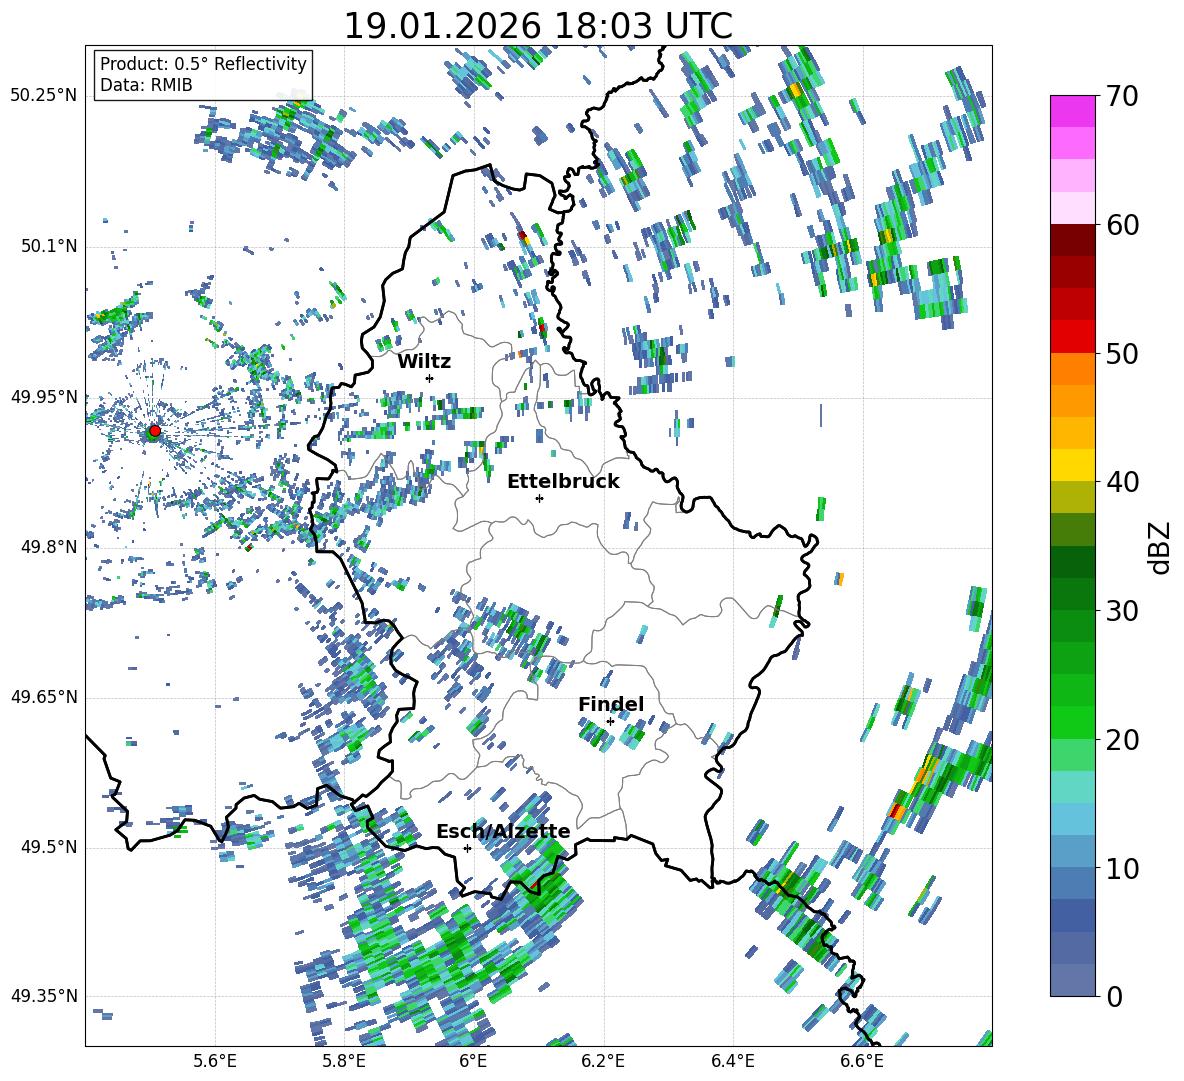Select the Ettelbruck city label
1184x1081 pixels.
[x=563, y=482]
